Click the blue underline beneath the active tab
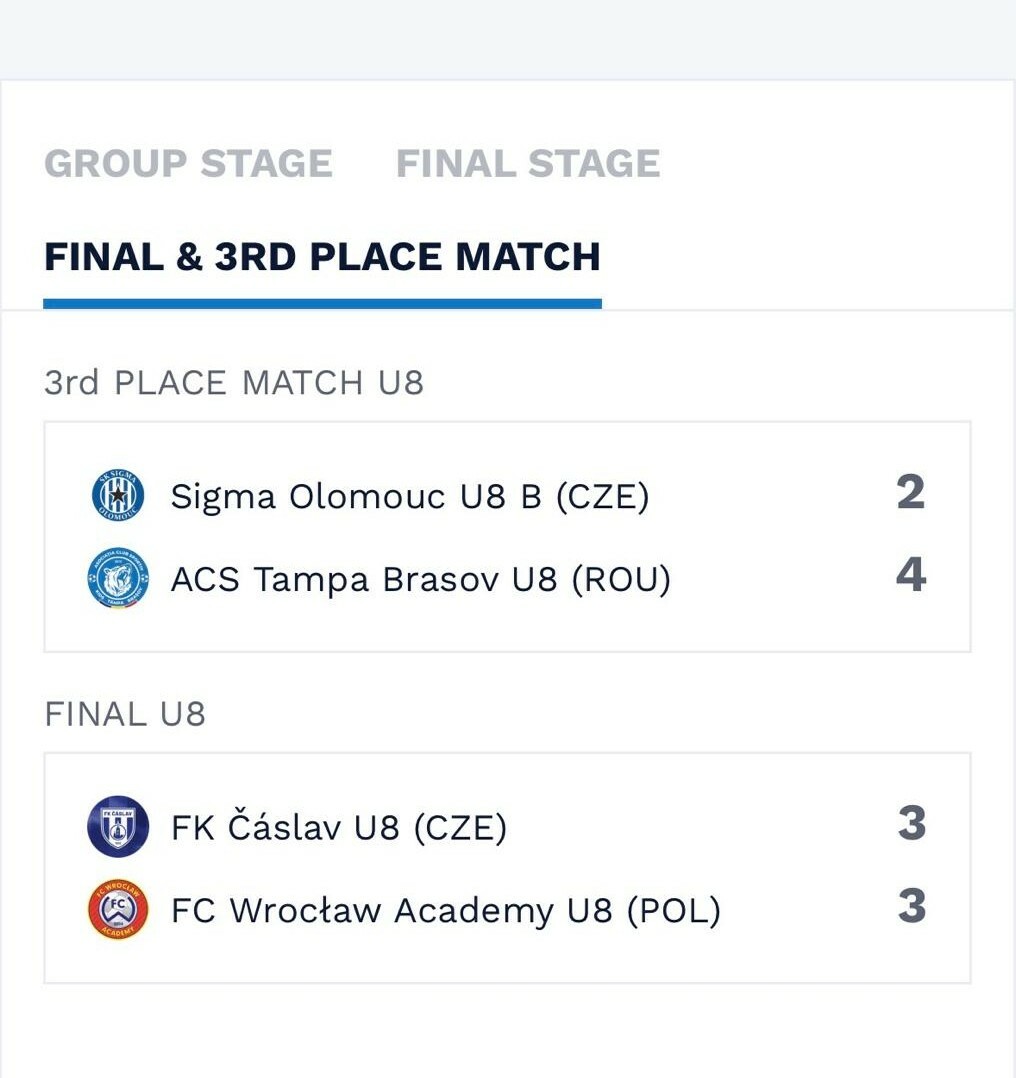 click(x=322, y=303)
